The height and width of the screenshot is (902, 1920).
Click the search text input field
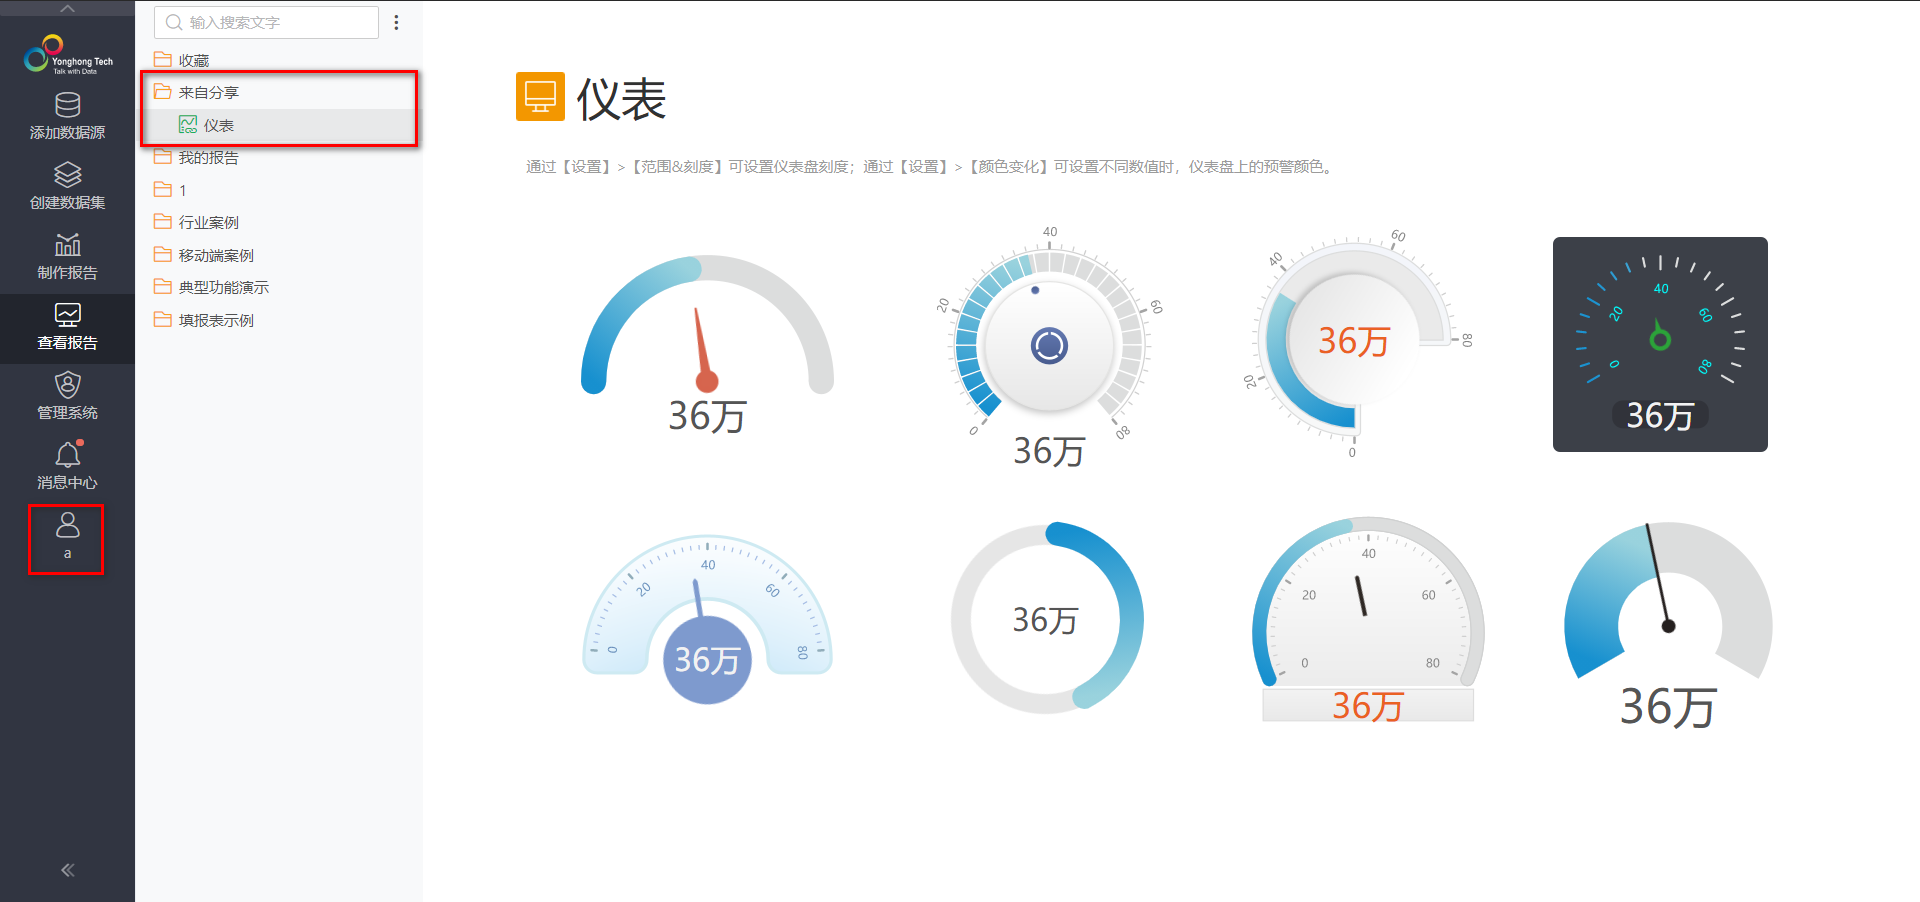[266, 22]
